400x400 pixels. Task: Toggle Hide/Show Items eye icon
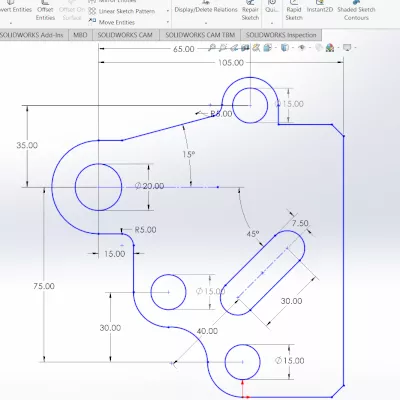(x=302, y=48)
